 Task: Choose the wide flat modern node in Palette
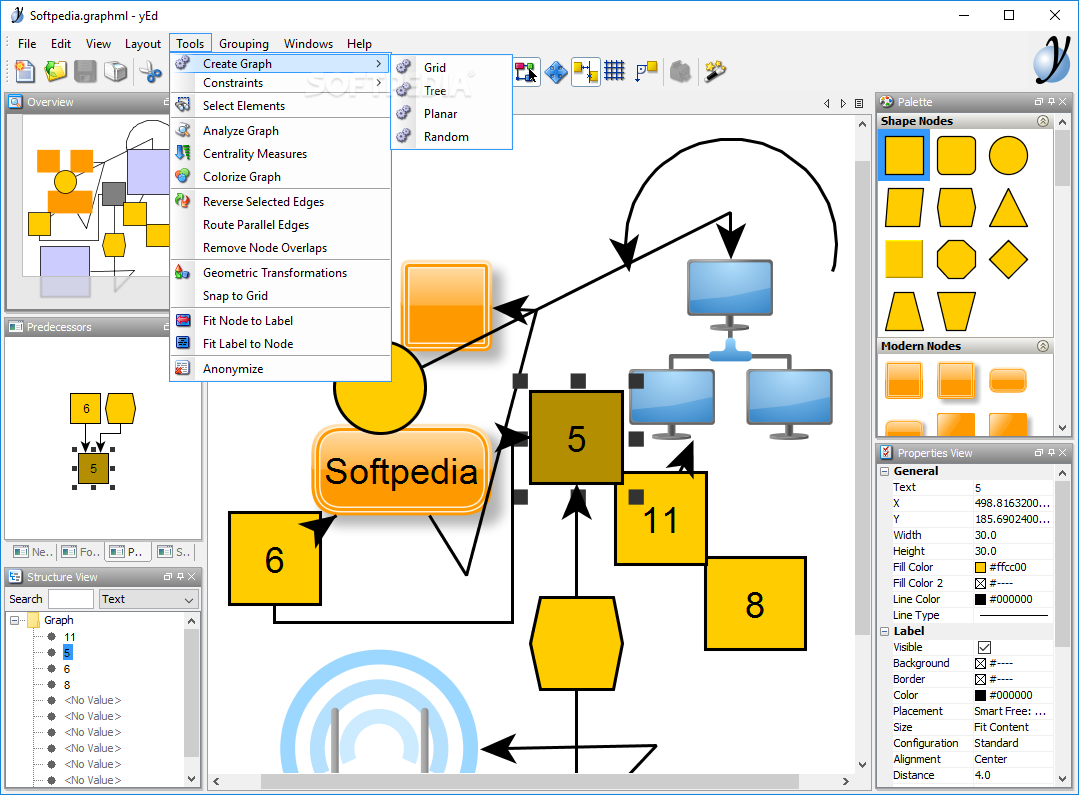(1008, 381)
